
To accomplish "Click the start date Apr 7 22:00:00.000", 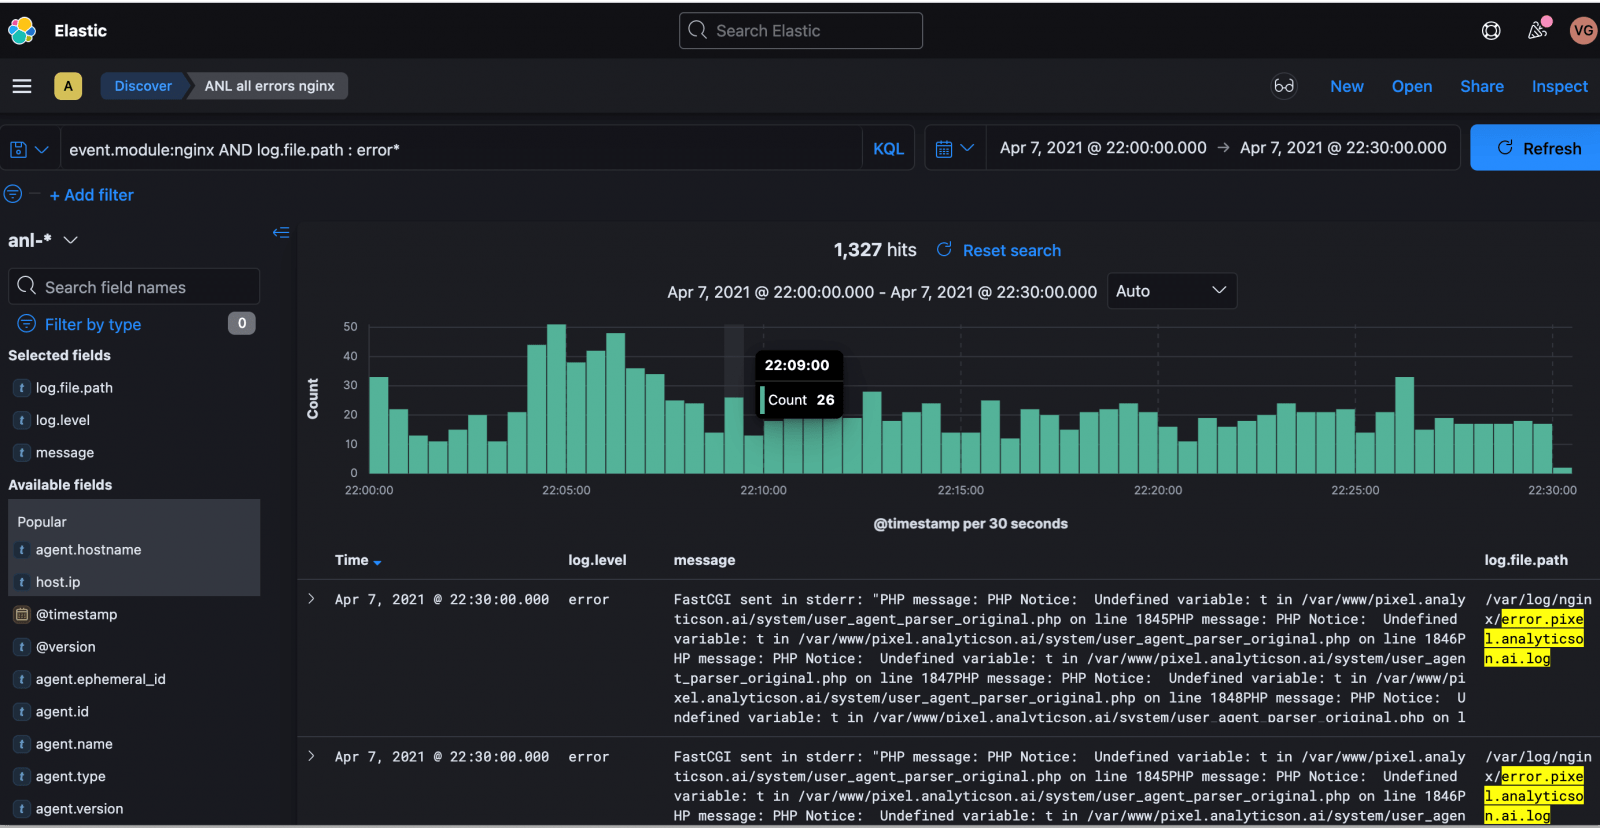I will (x=1103, y=148).
